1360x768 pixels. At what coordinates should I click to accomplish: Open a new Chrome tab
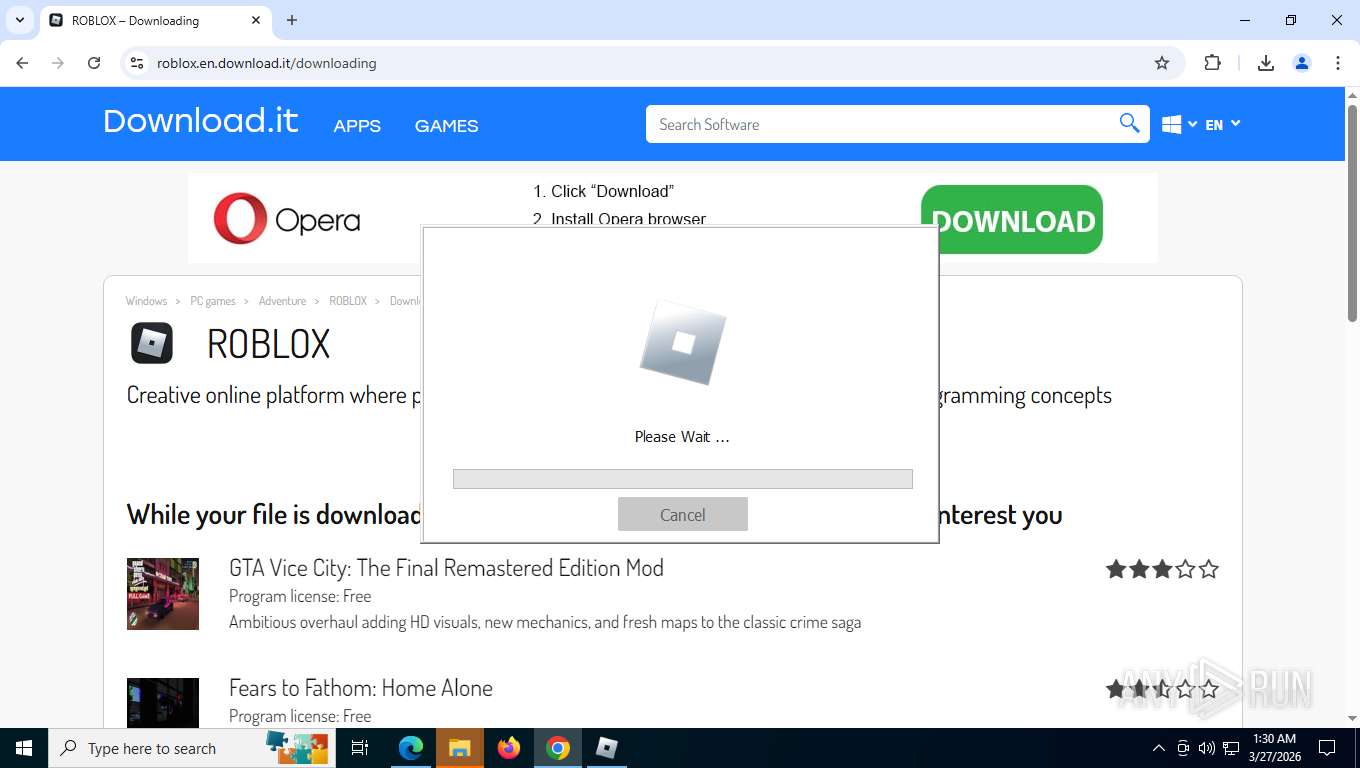click(292, 20)
